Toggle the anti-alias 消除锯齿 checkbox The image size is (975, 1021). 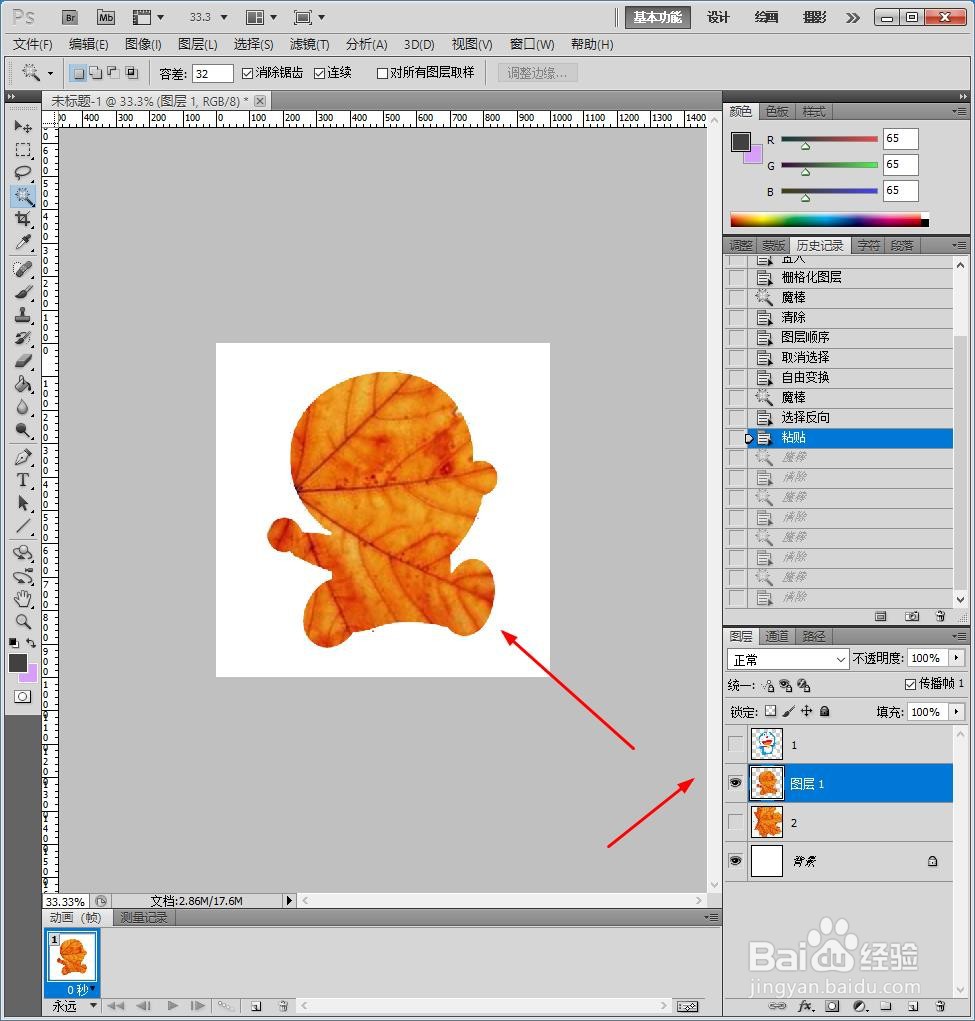point(247,73)
